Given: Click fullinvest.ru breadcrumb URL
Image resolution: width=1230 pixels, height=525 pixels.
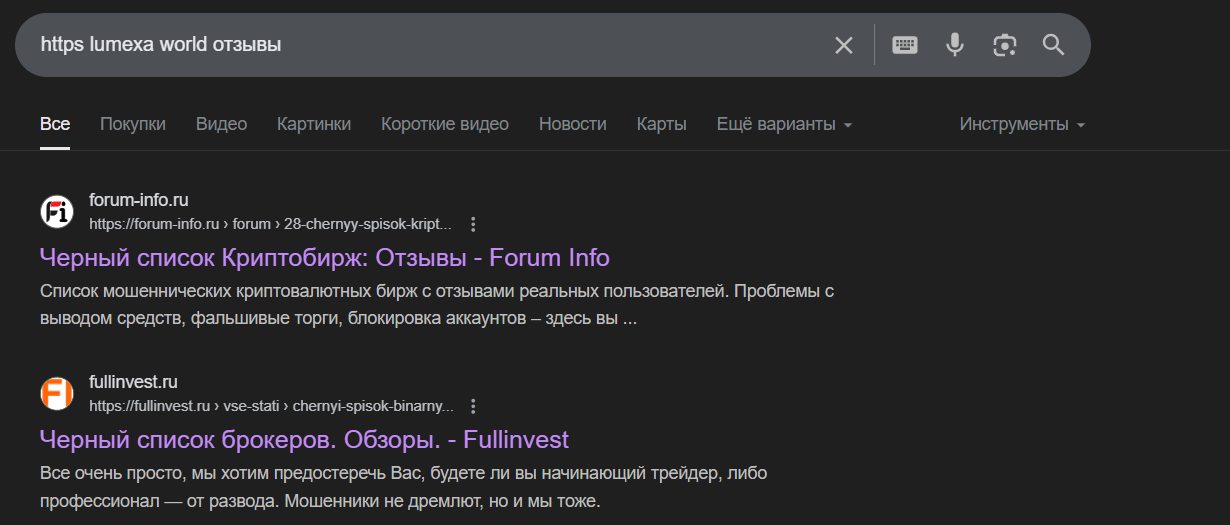Looking at the screenshot, I should 271,406.
